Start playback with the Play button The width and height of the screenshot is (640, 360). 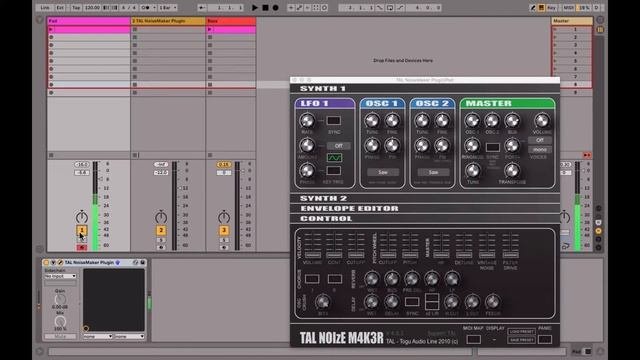click(255, 7)
